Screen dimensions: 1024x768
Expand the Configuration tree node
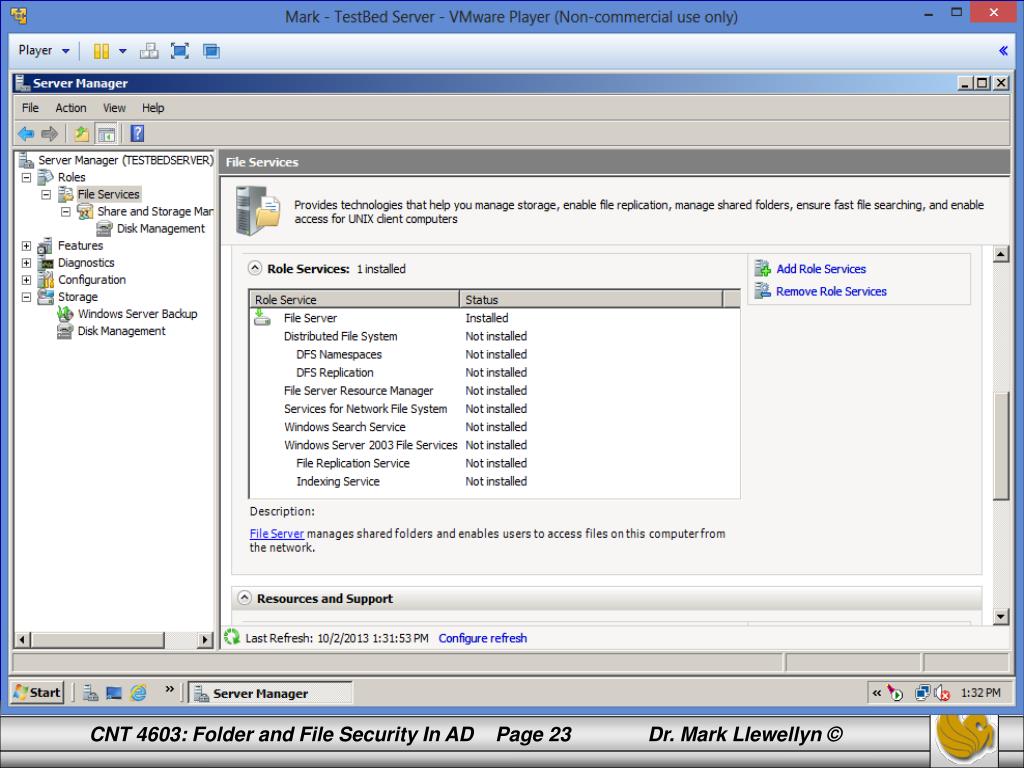26,280
